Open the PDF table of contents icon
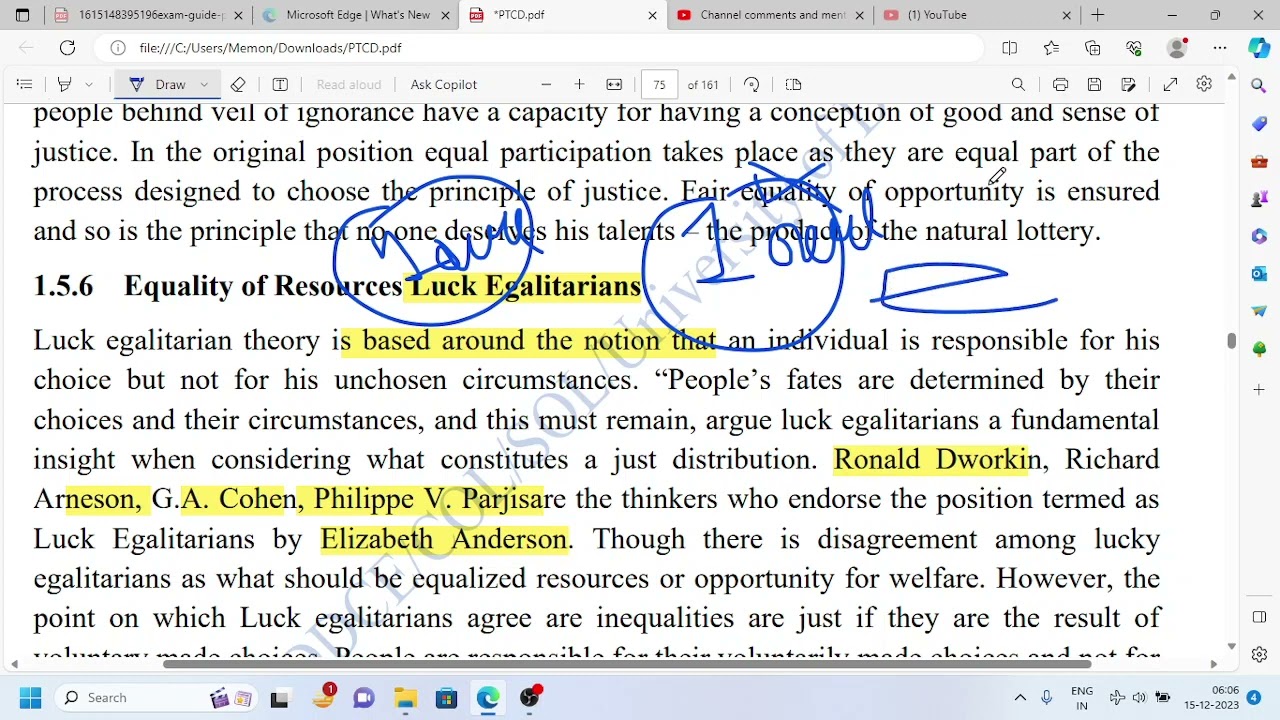 tap(25, 85)
